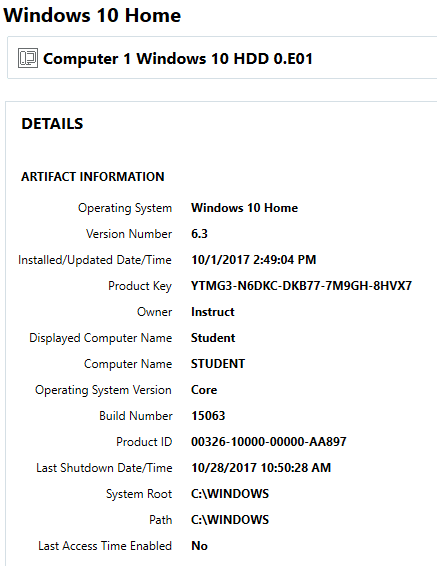Click the Product Key field label
The width and height of the screenshot is (437, 566).
(x=140, y=286)
